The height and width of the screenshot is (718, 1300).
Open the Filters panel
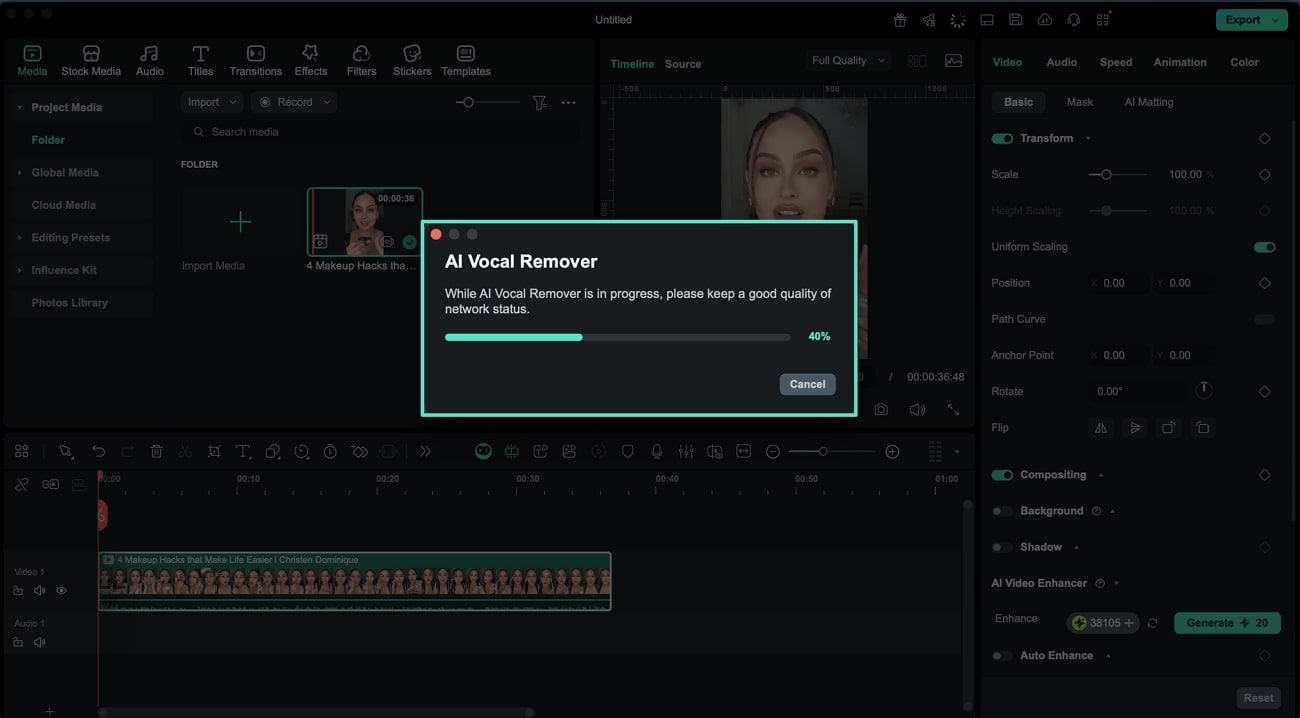coord(361,61)
